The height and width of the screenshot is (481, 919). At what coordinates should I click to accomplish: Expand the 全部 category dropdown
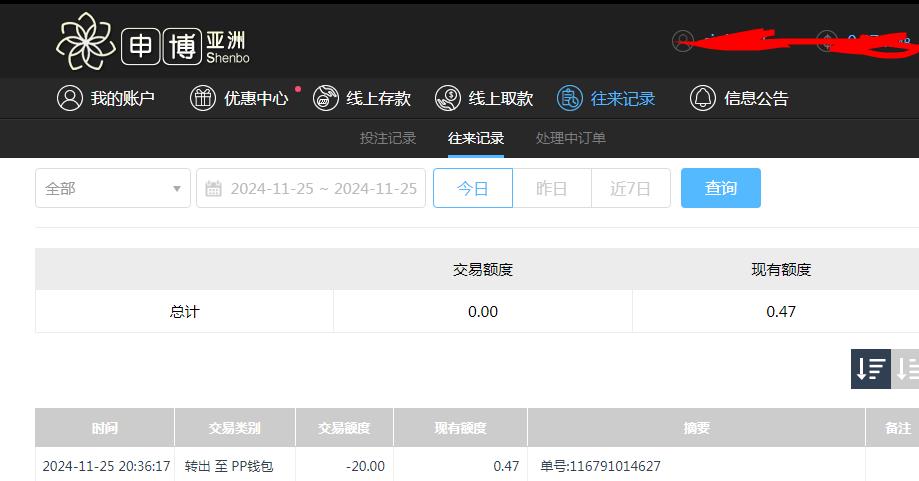[113, 188]
